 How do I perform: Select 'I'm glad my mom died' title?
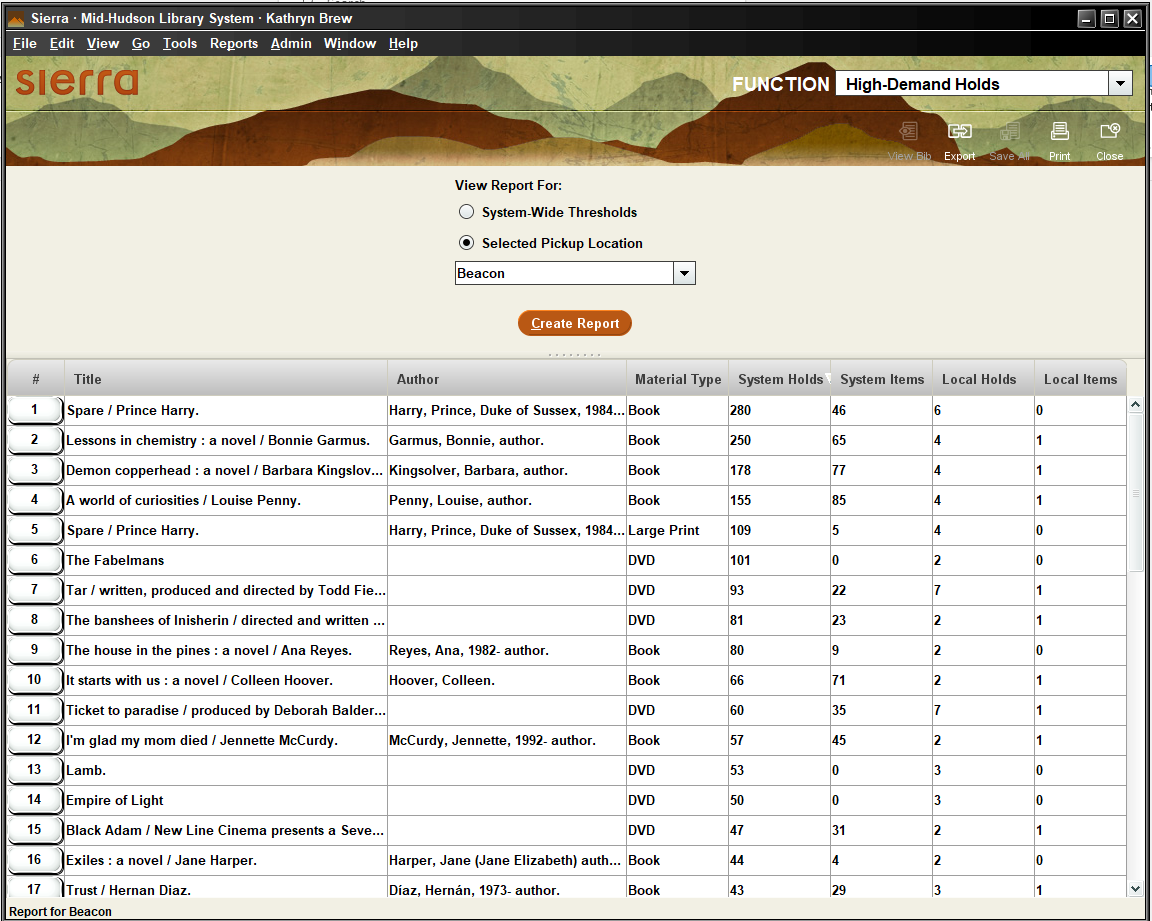226,740
